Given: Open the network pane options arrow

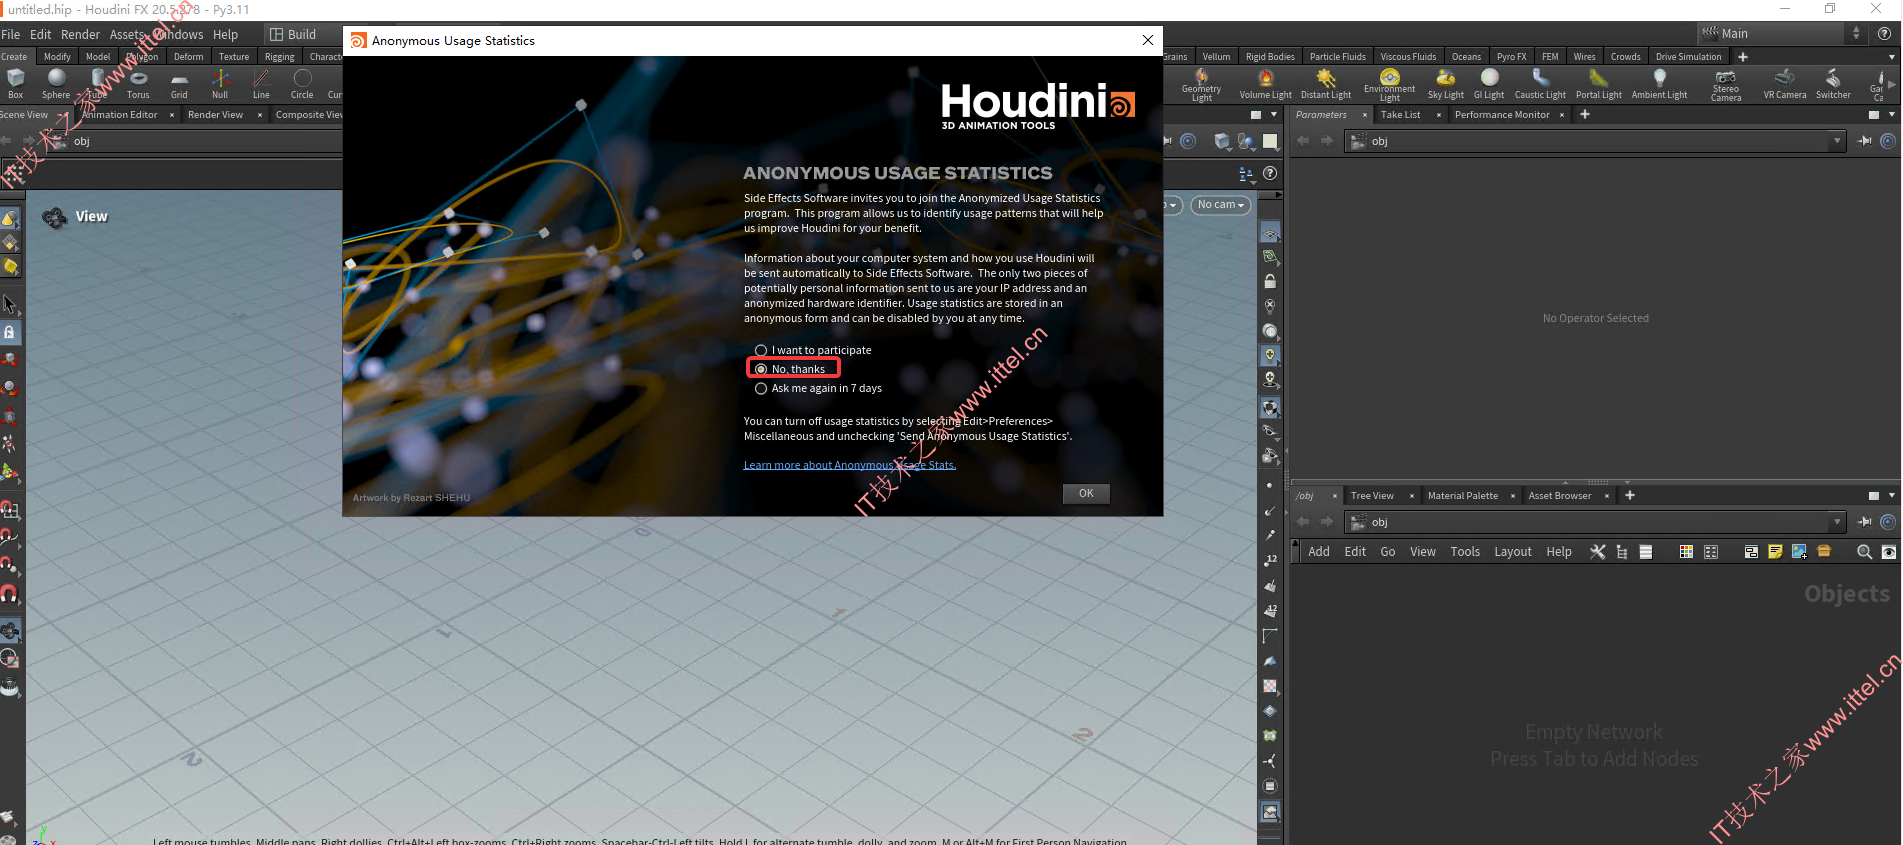Looking at the screenshot, I should pyautogui.click(x=1891, y=496).
